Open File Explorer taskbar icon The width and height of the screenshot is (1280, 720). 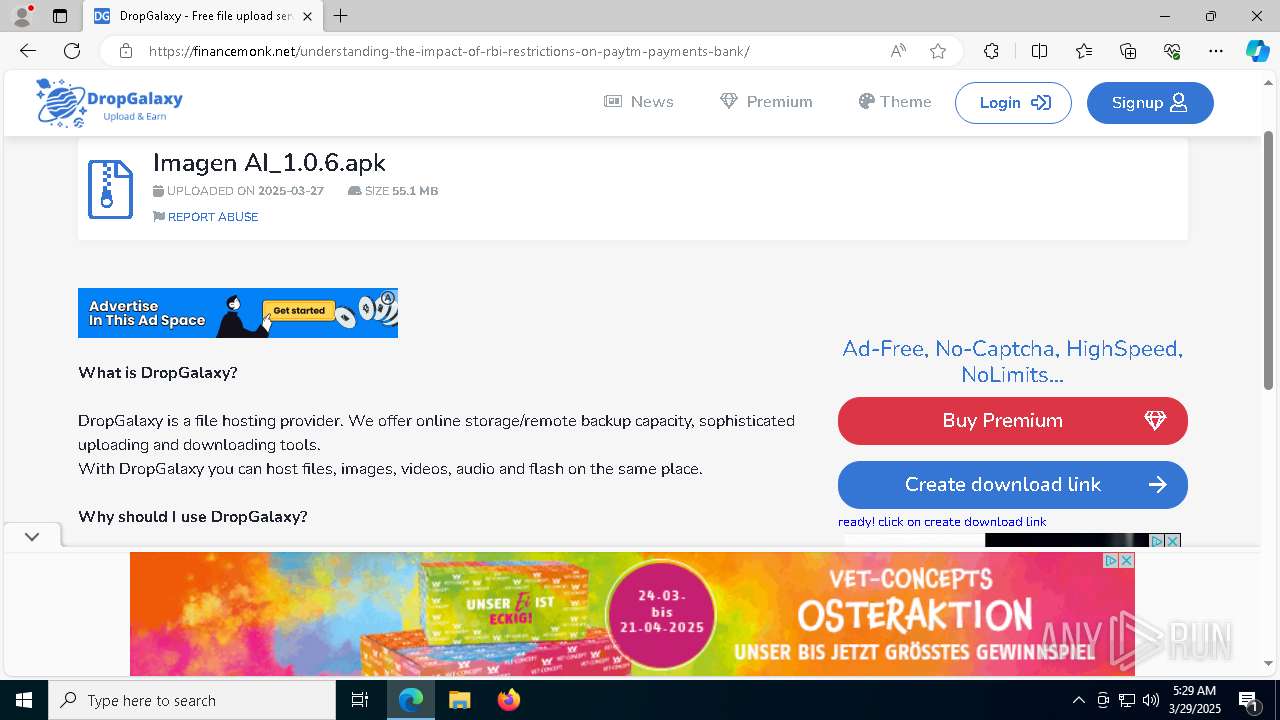(x=459, y=700)
